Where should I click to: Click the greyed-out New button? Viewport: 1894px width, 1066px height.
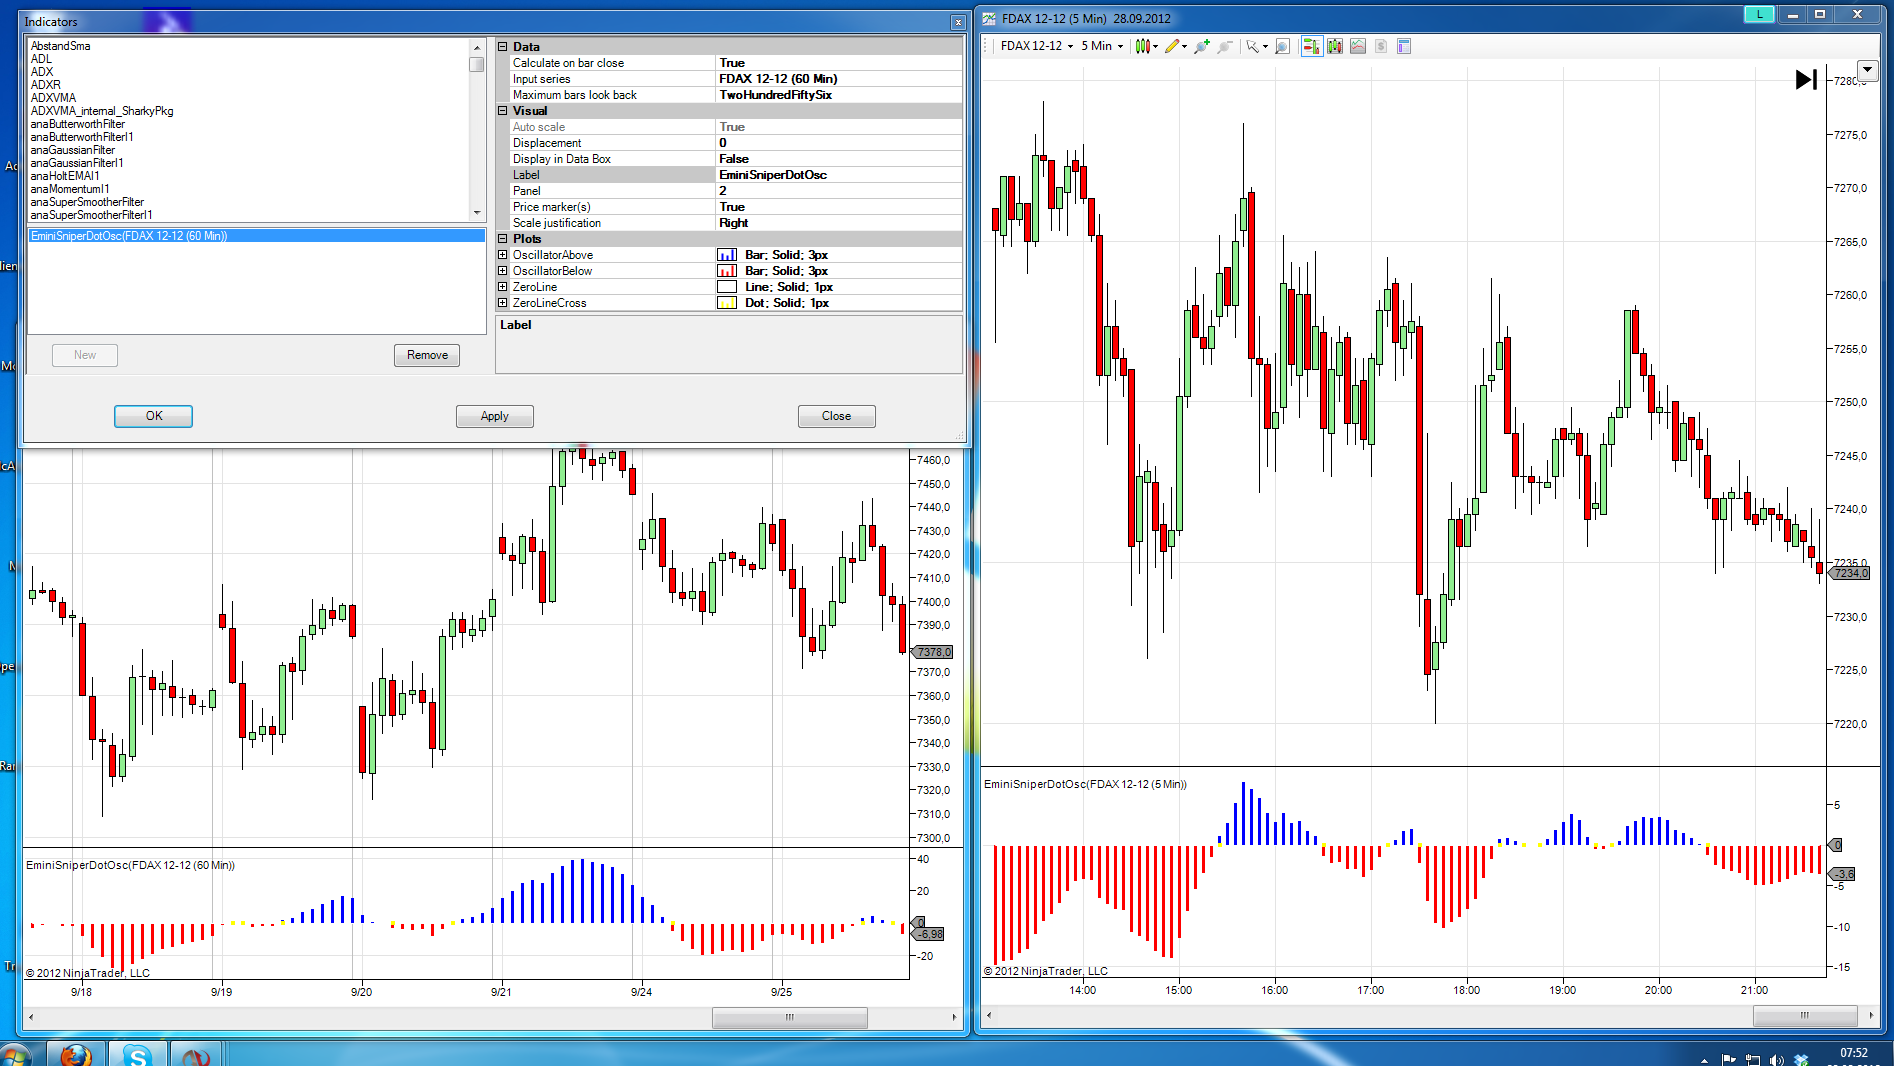click(x=85, y=355)
